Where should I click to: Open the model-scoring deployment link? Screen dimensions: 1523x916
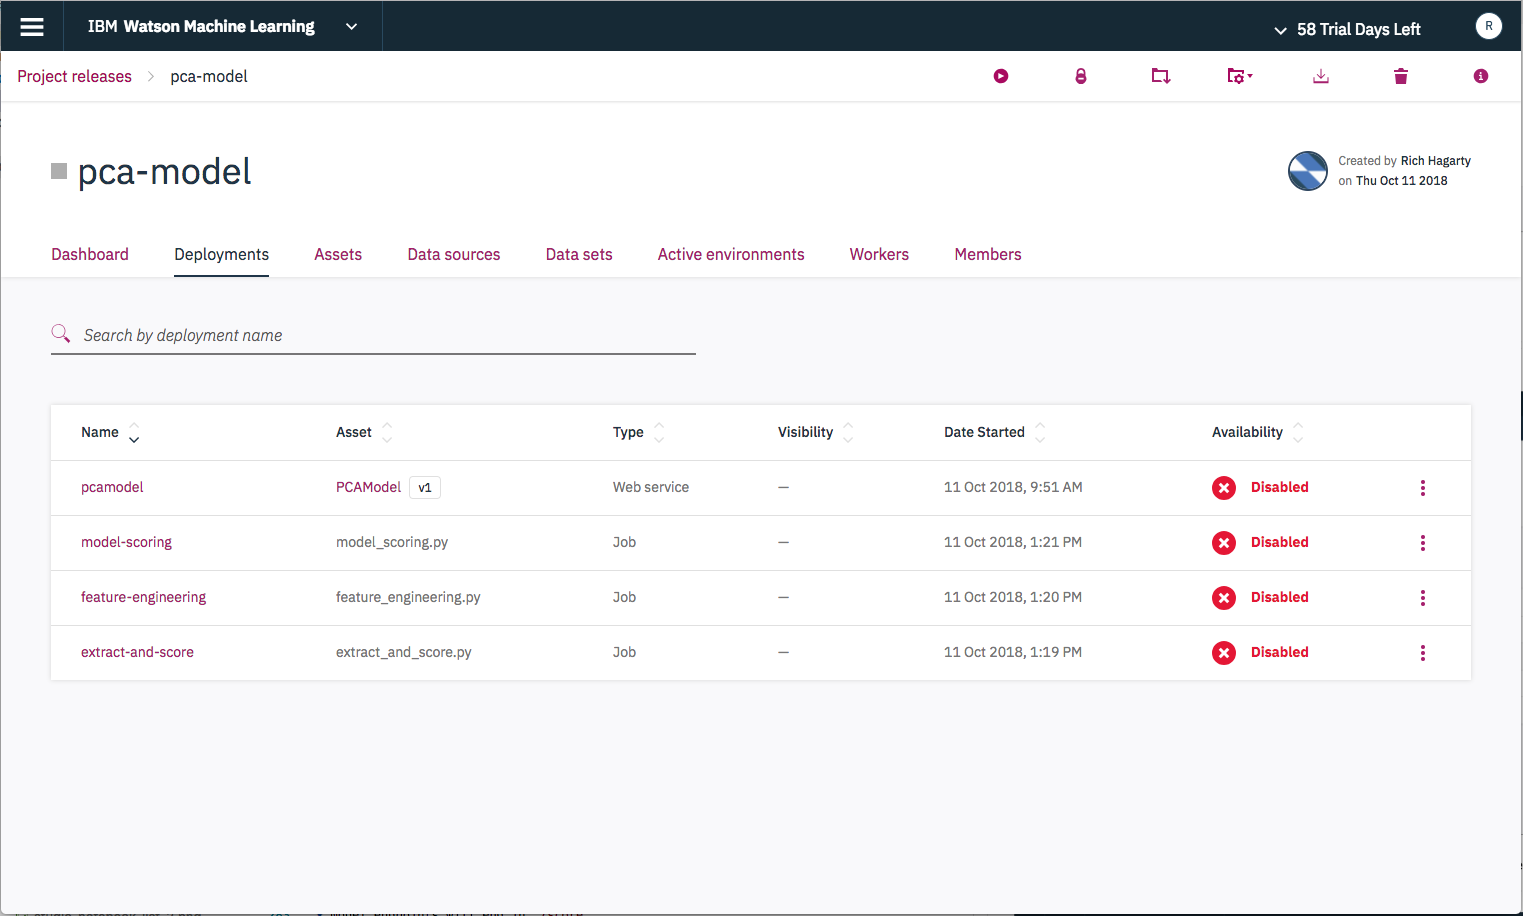pos(126,542)
